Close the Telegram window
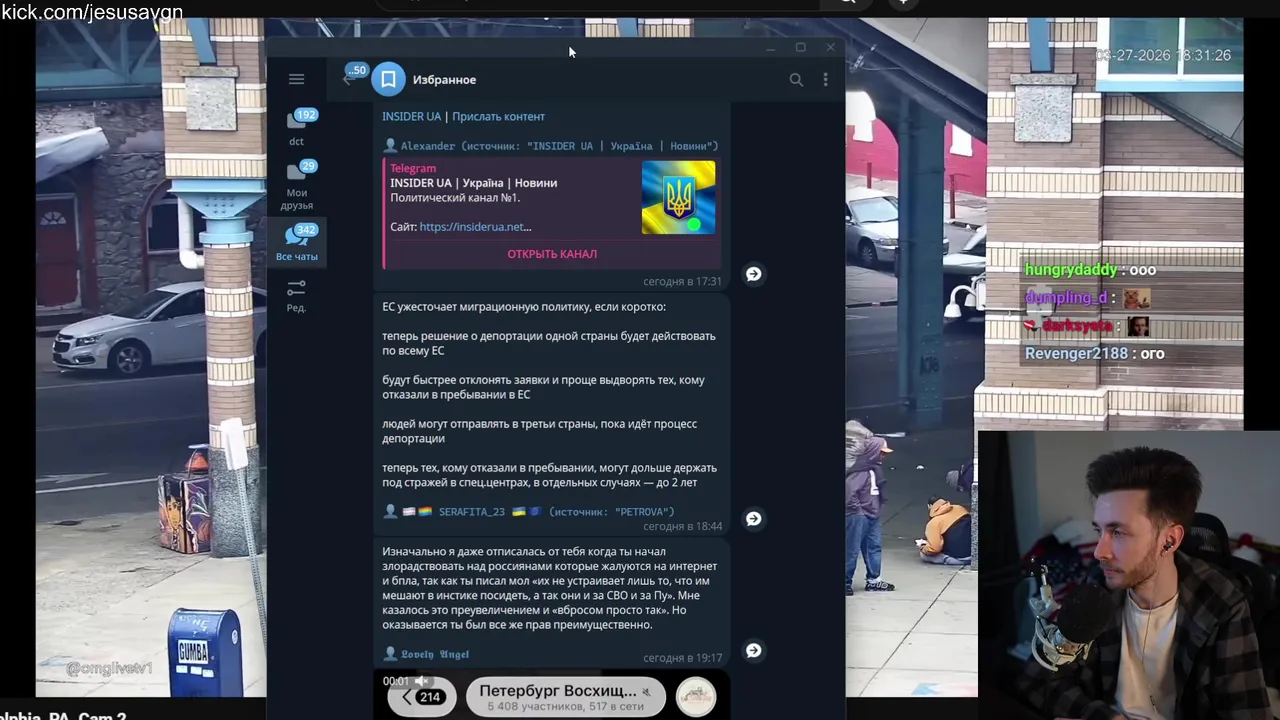 pyautogui.click(x=830, y=48)
